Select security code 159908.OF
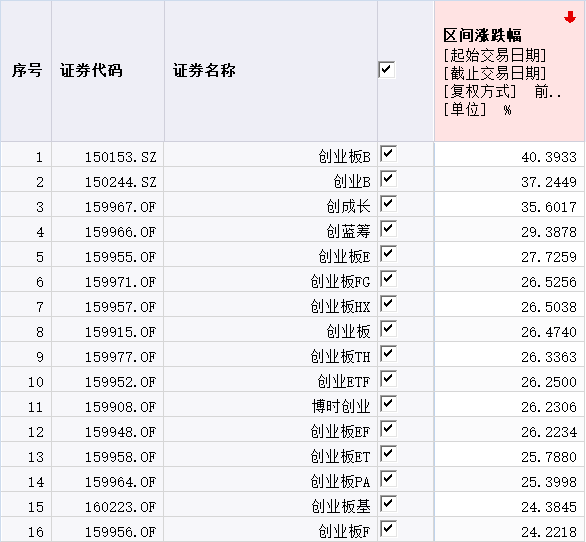 [x=120, y=407]
